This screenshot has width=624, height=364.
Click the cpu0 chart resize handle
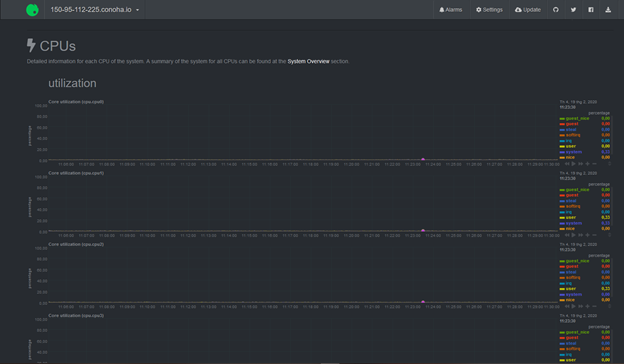click(610, 164)
